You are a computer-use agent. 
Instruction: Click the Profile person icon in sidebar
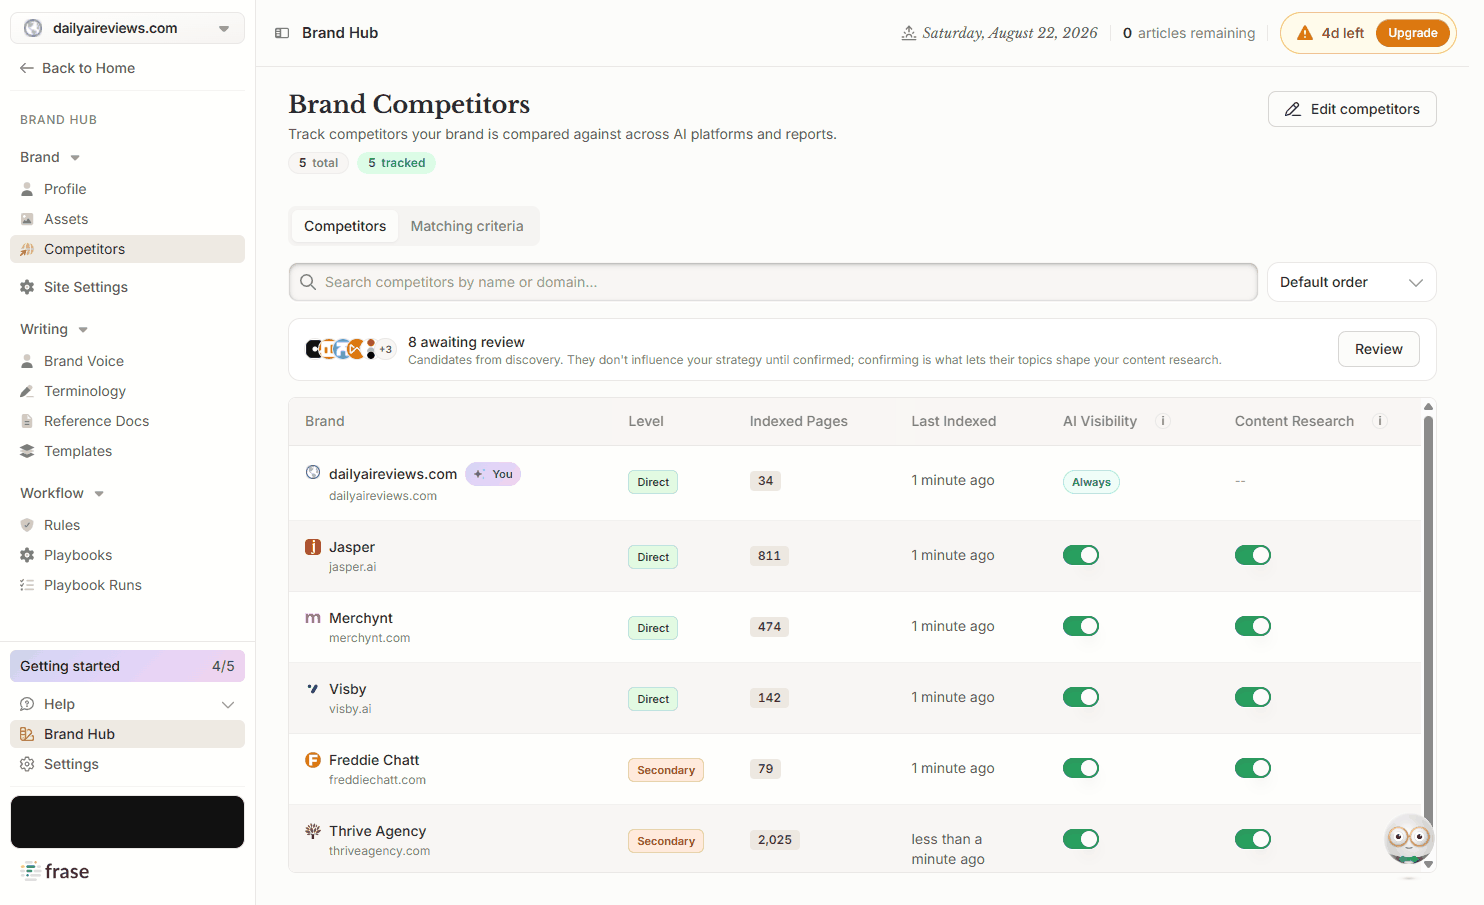pyautogui.click(x=27, y=189)
